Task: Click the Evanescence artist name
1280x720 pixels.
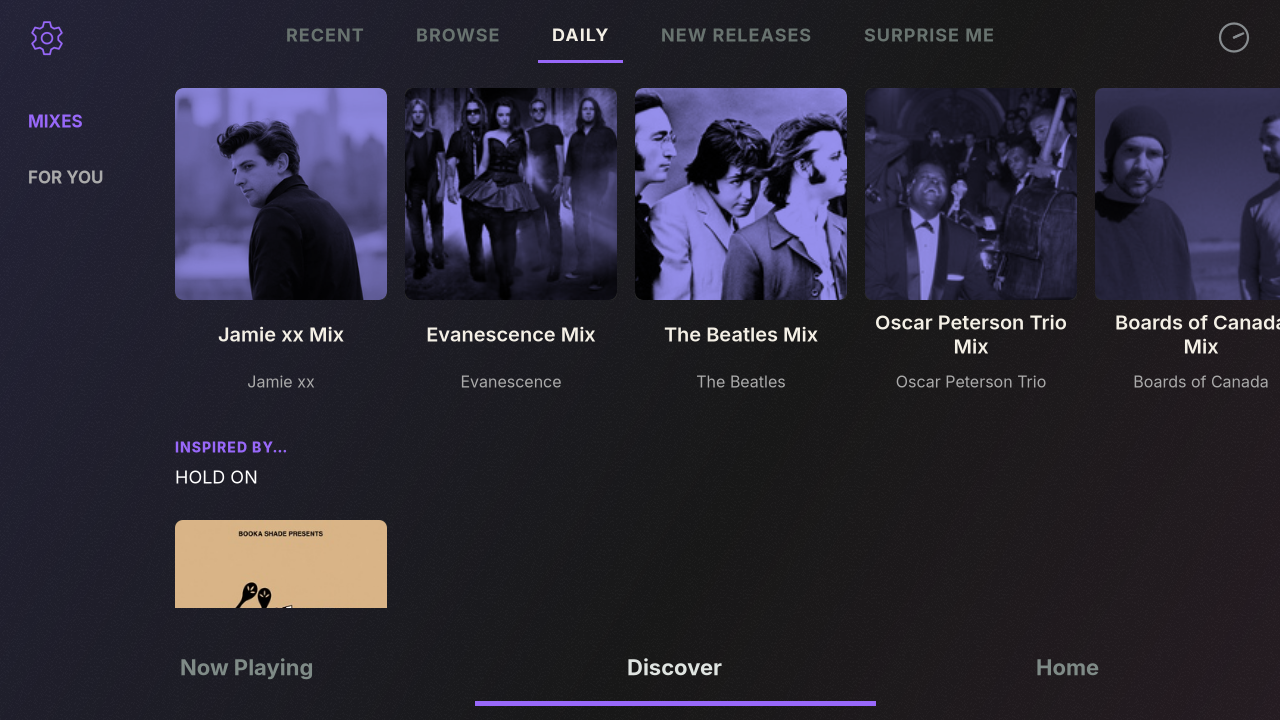Action: coord(511,382)
